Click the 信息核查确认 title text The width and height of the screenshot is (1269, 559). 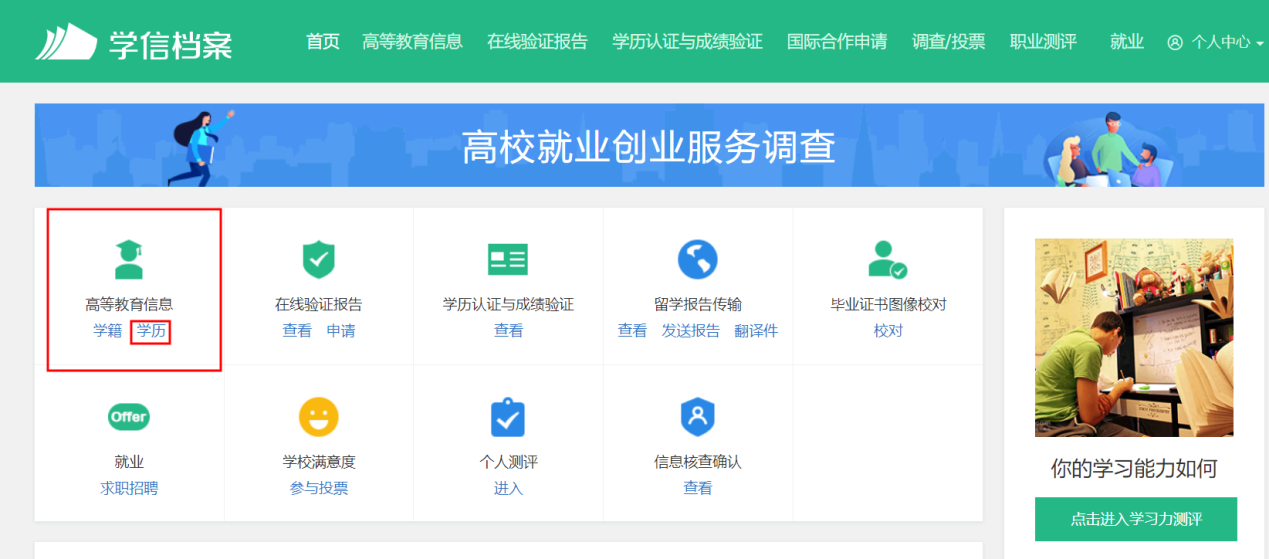[x=698, y=462]
